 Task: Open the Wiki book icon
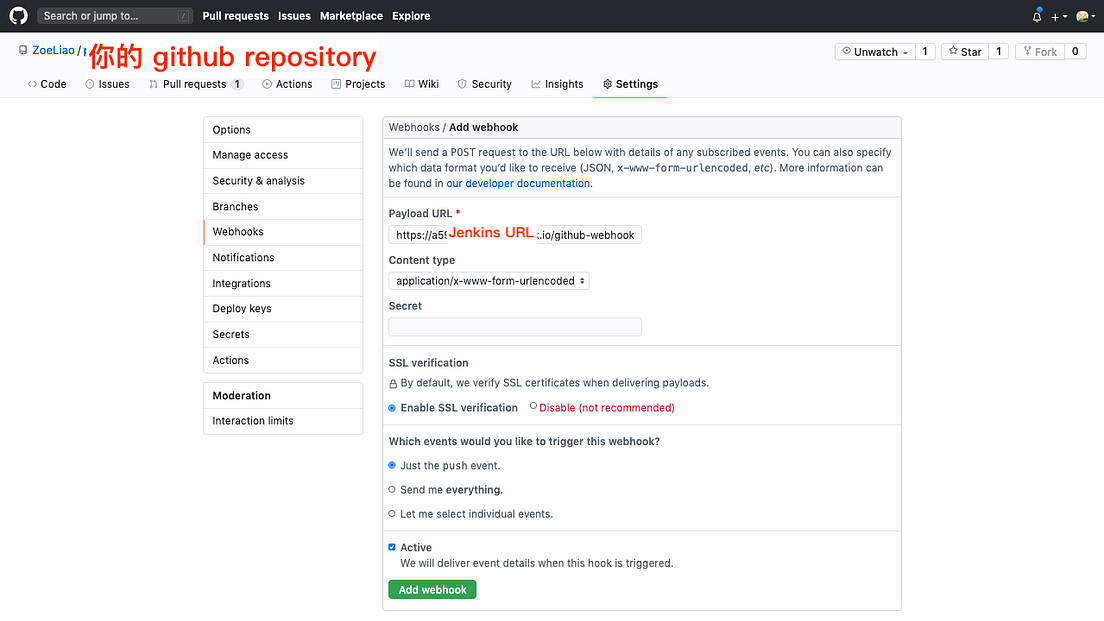409,84
